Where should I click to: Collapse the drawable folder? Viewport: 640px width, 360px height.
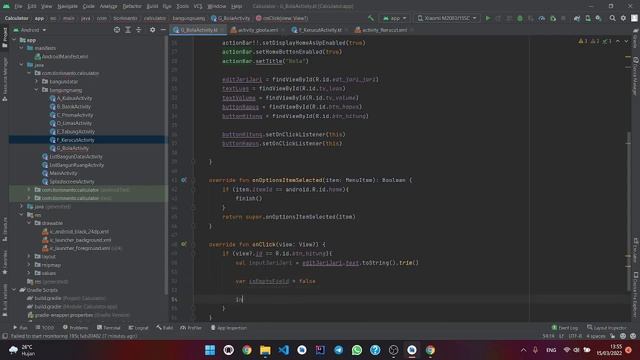29,223
